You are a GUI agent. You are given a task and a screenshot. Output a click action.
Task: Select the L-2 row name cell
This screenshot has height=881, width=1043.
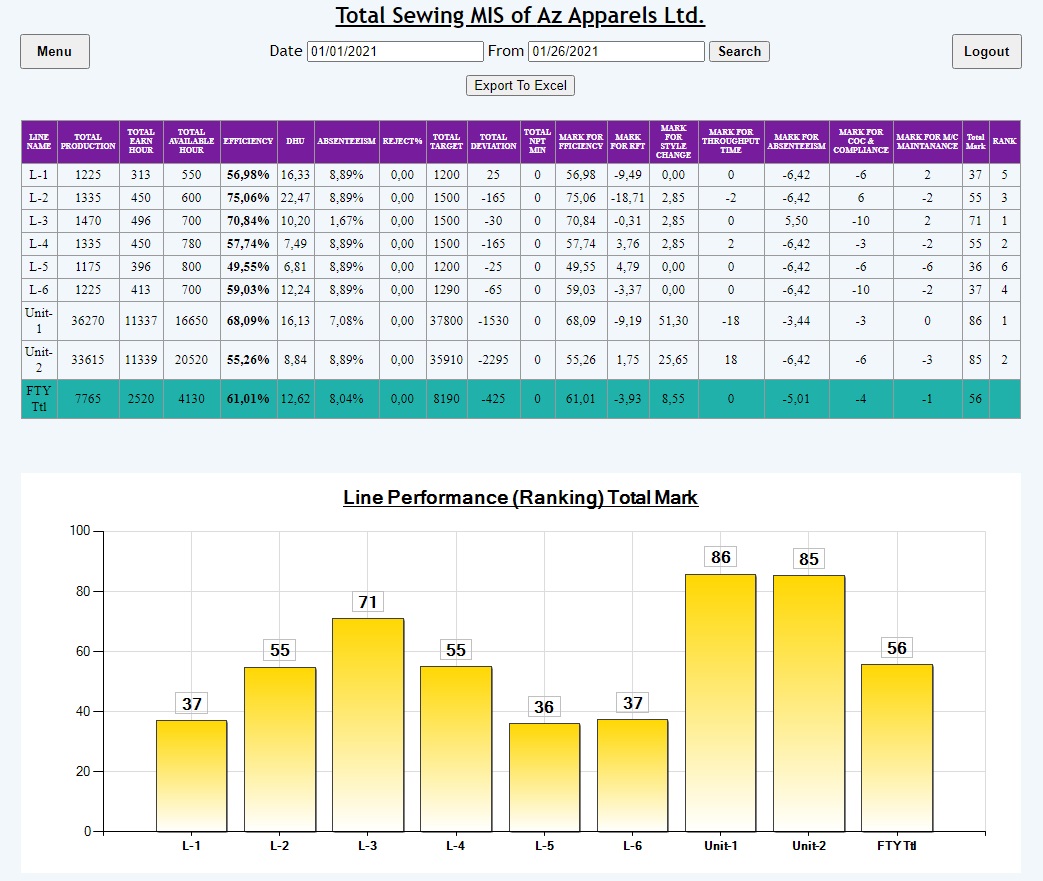point(39,198)
